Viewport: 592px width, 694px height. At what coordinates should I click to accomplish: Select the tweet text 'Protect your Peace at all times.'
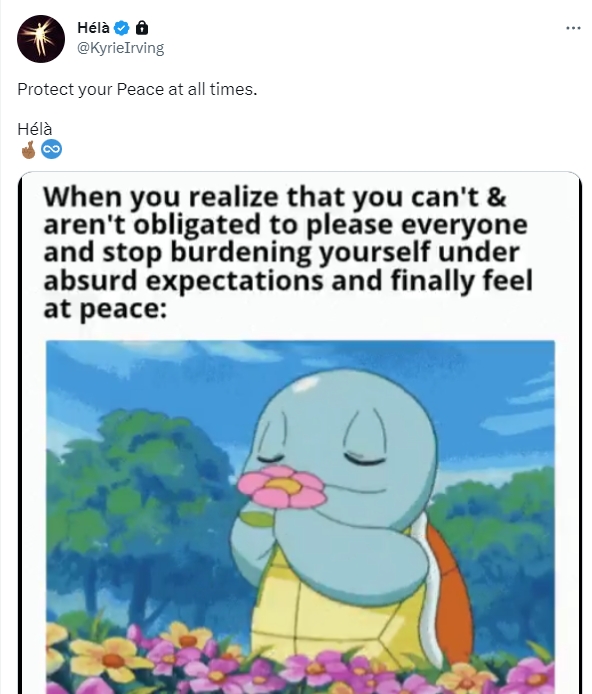pos(137,89)
